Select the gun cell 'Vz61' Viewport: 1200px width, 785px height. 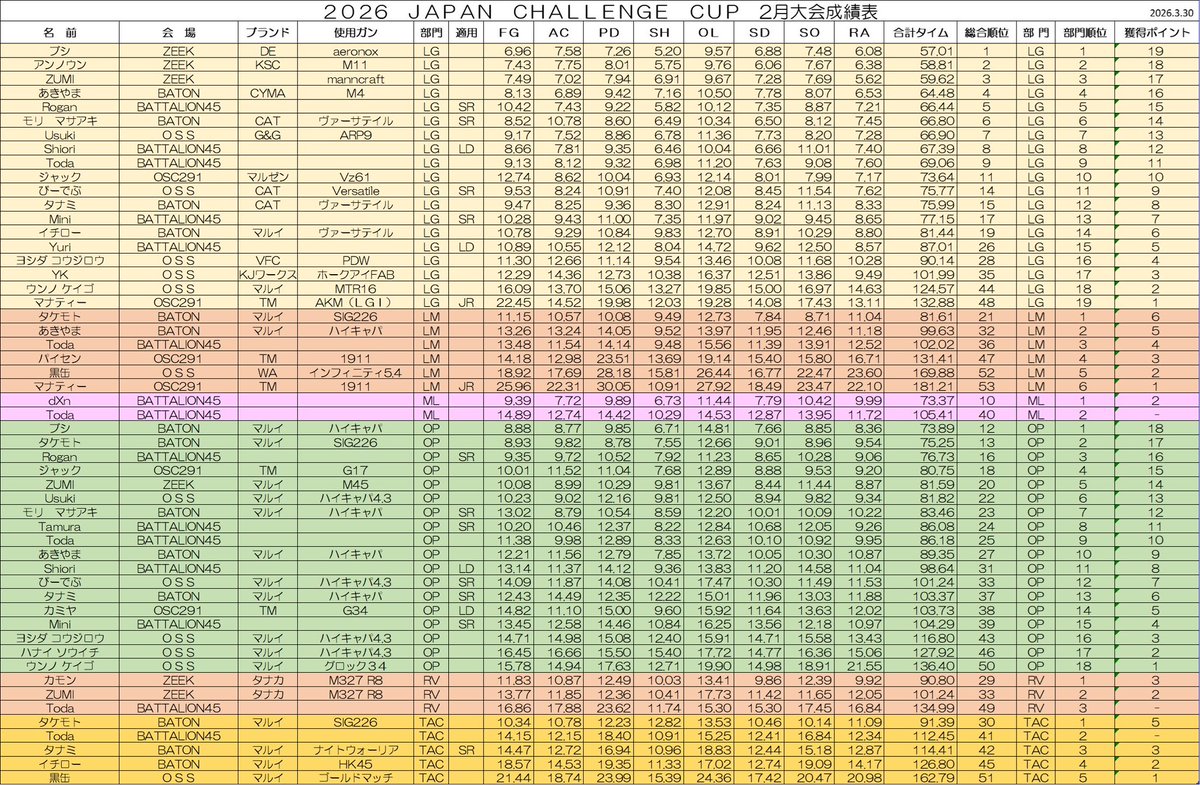[x=357, y=175]
